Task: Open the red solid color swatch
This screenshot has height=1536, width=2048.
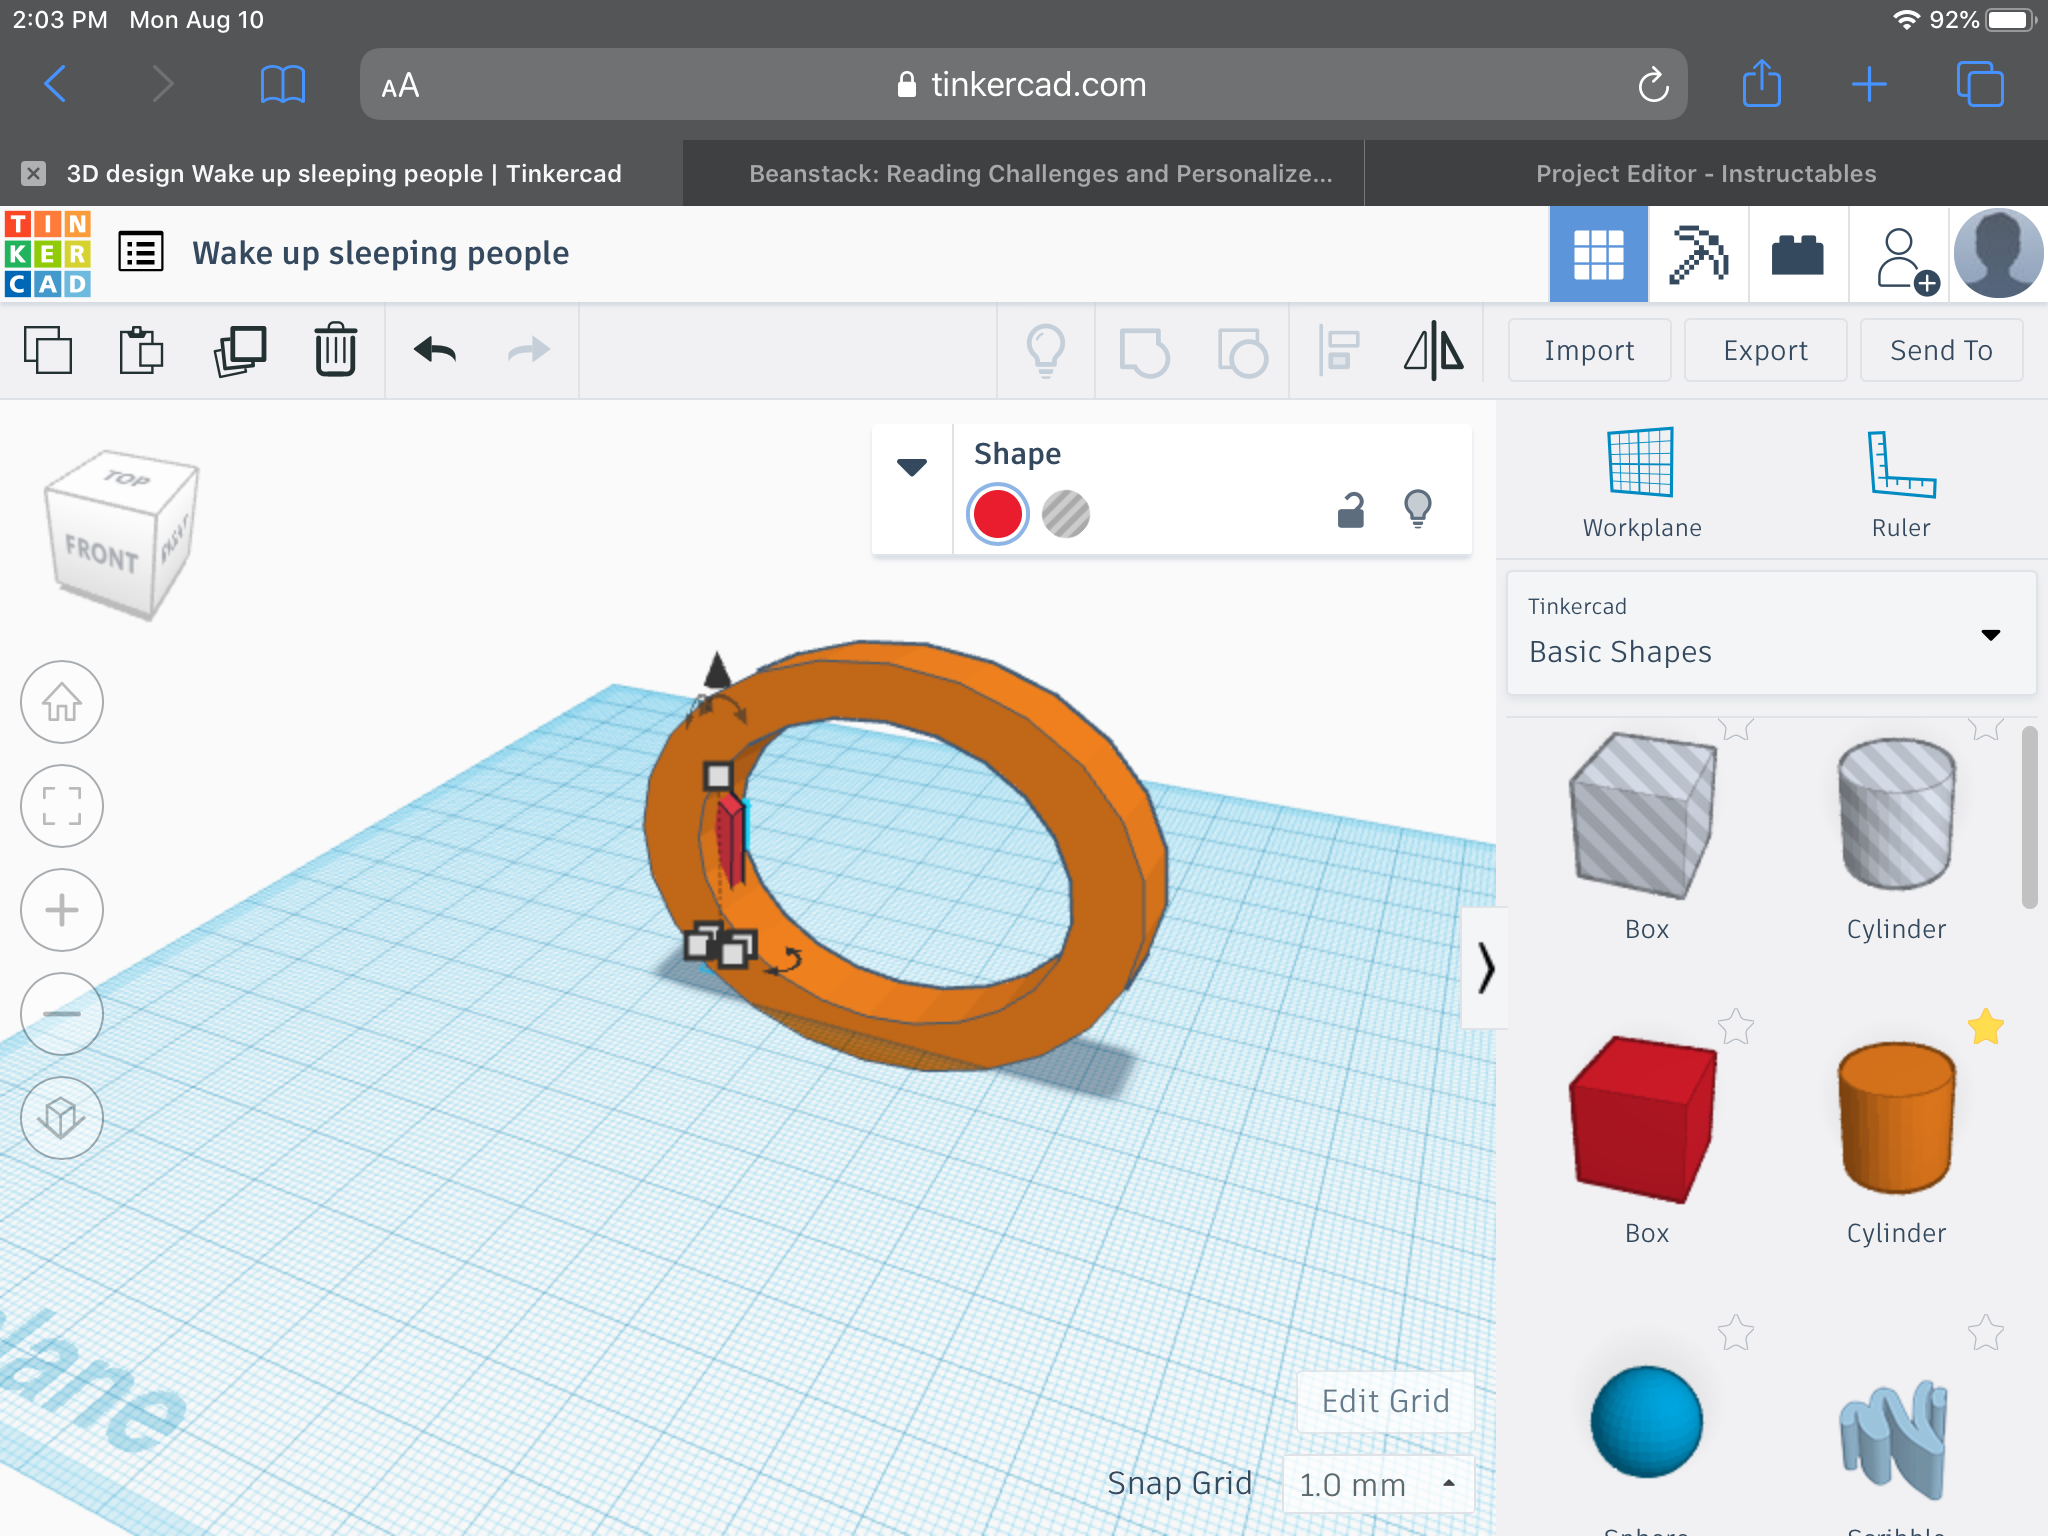Action: (x=997, y=514)
